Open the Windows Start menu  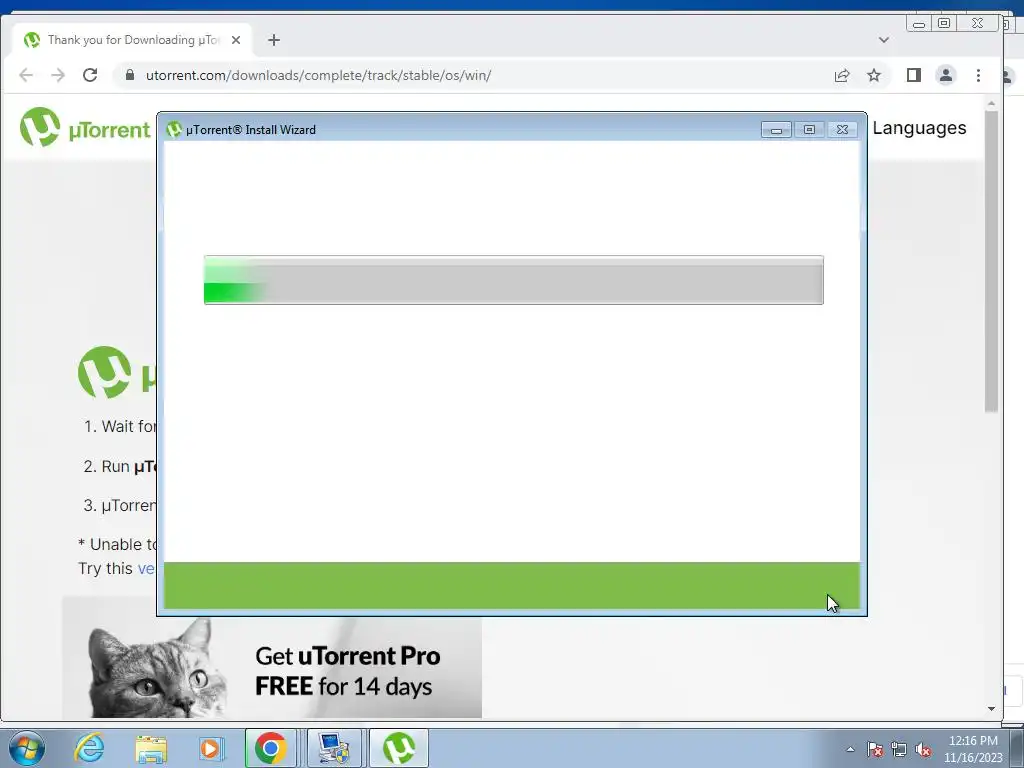tap(27, 748)
